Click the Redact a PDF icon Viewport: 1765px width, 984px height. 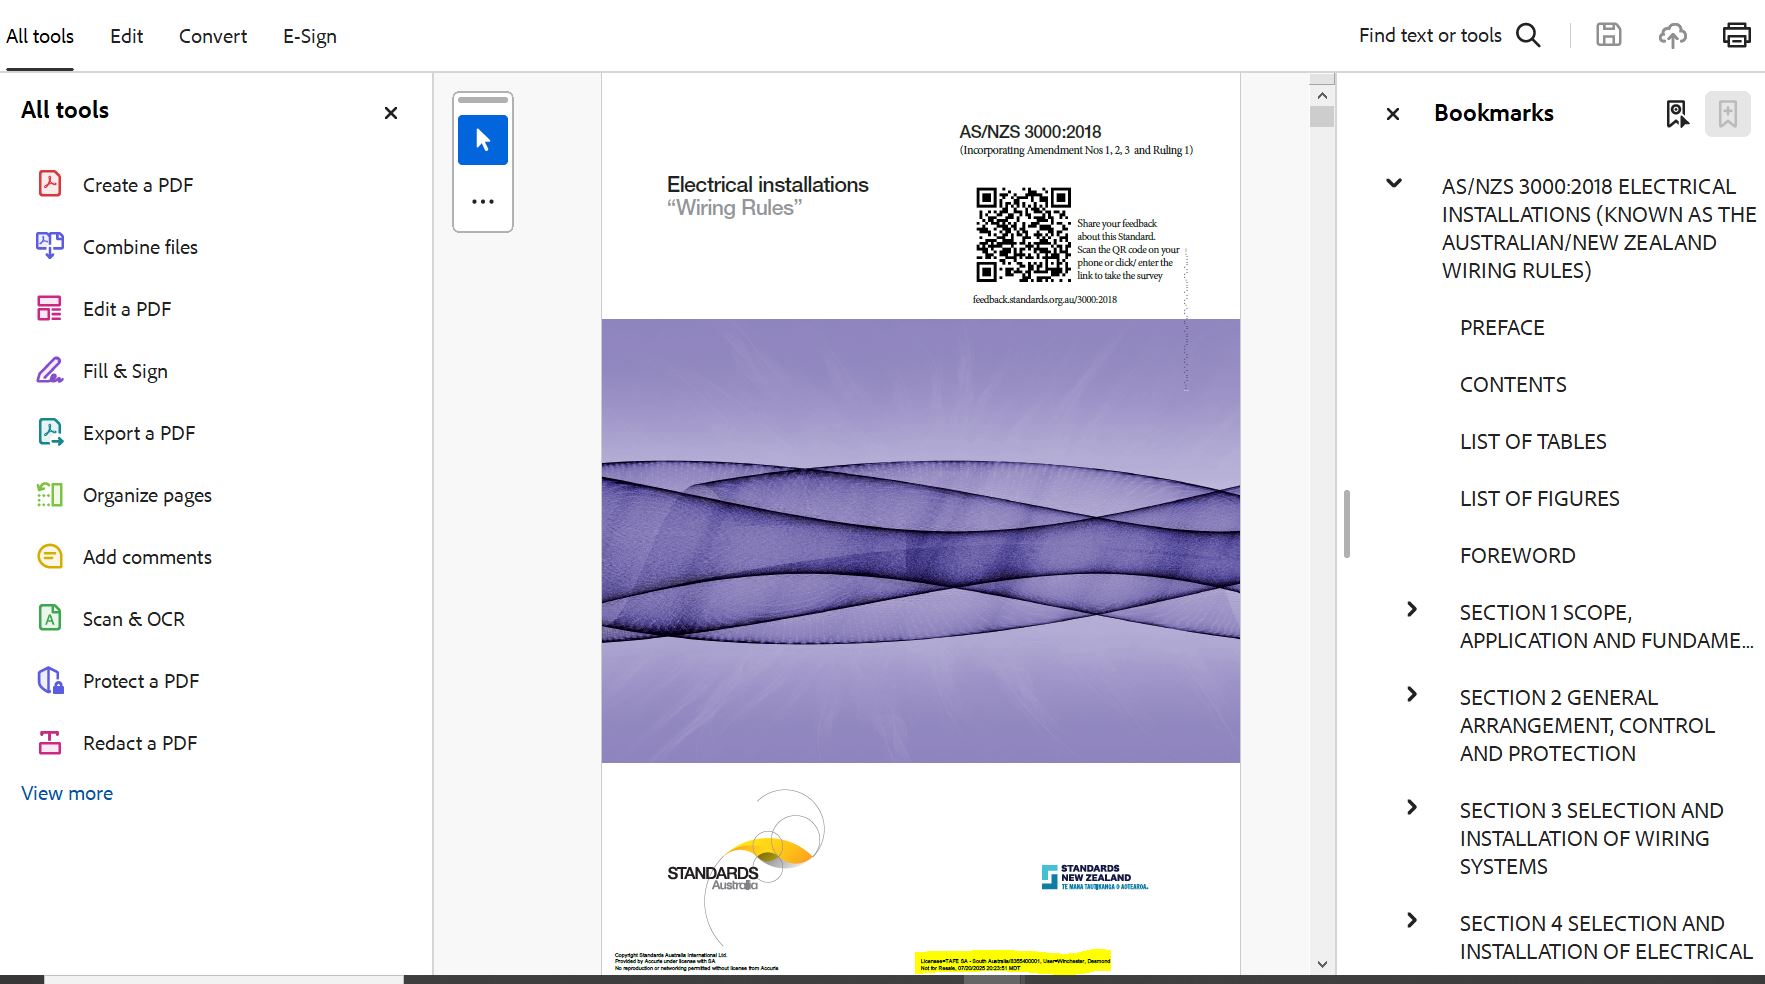50,743
